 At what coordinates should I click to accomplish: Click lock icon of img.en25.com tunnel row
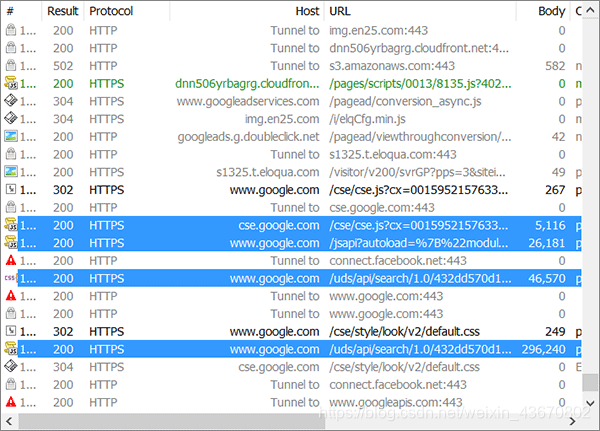tap(11, 30)
